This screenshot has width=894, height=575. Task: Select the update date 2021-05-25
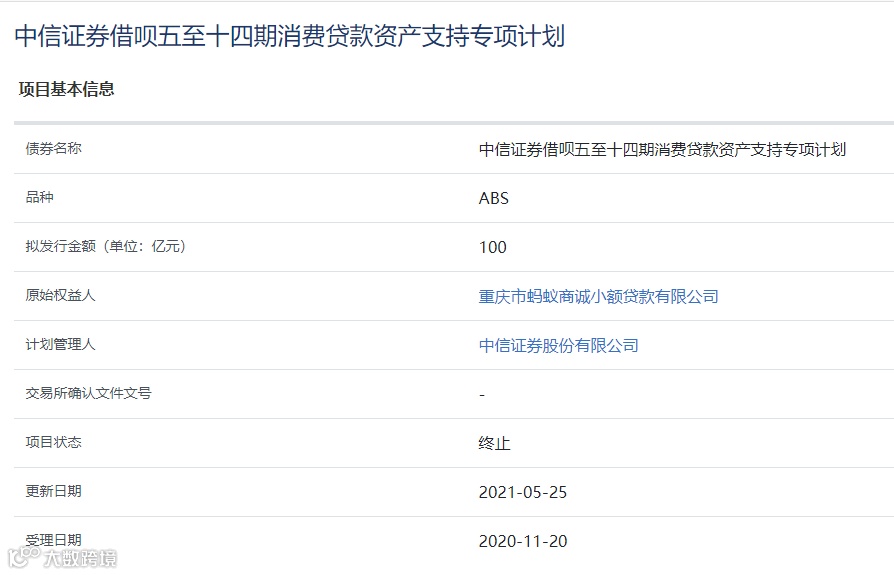[523, 492]
